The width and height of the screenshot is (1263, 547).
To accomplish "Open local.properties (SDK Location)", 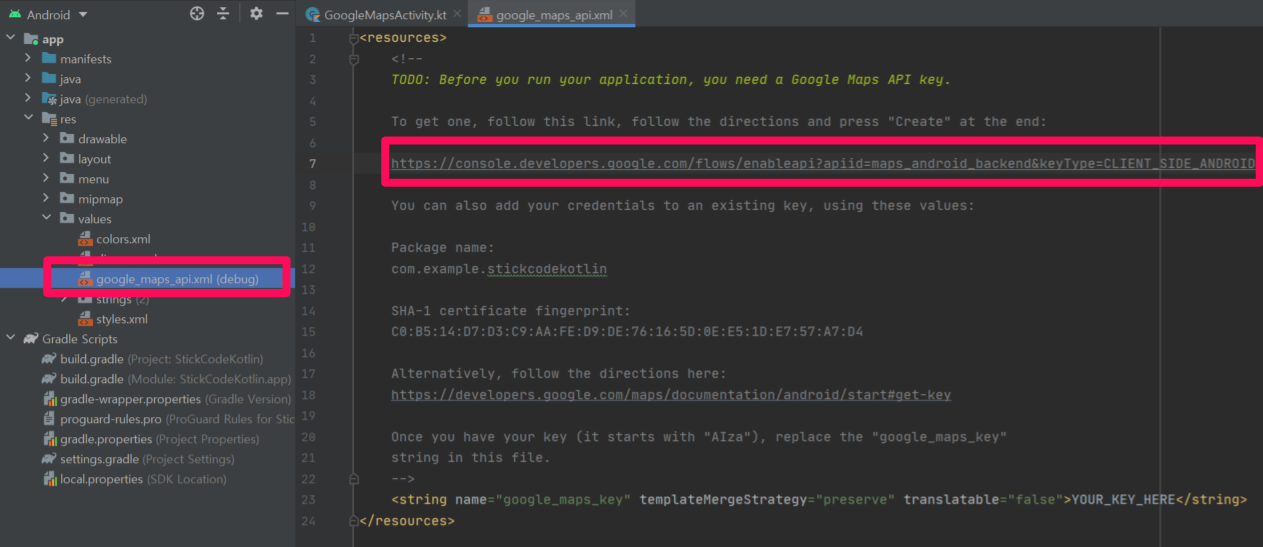I will tap(143, 479).
